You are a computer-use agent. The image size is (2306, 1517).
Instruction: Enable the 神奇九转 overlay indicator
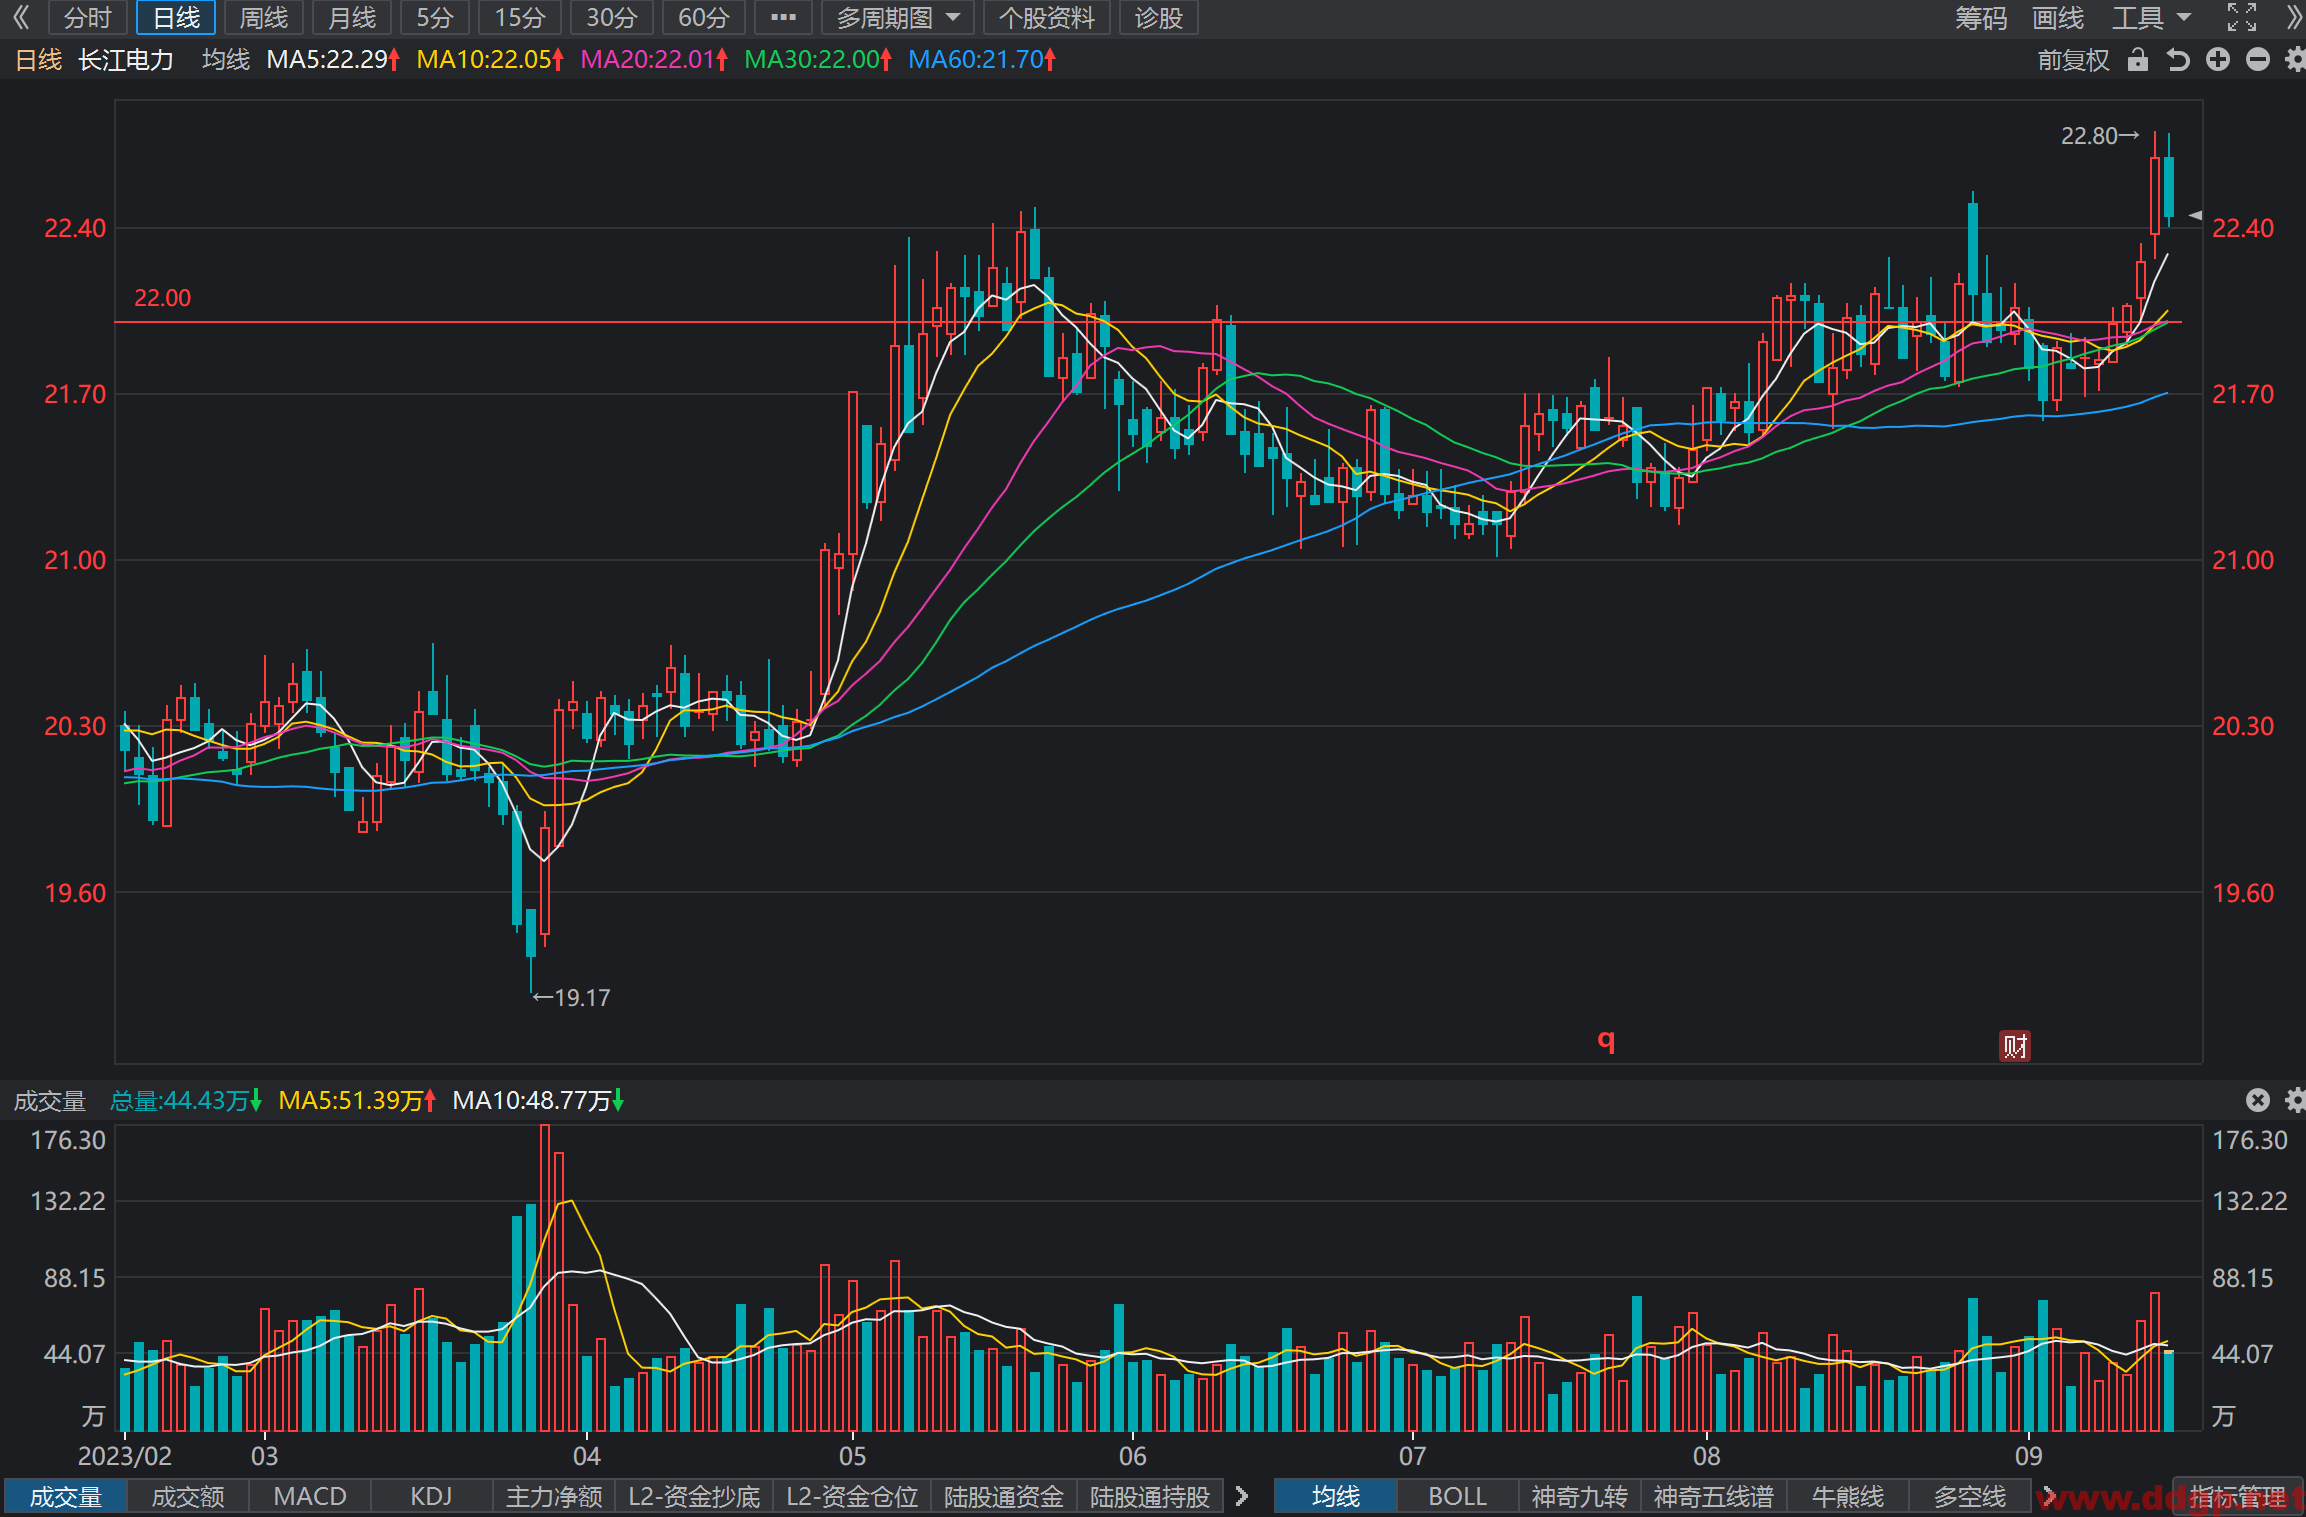point(1579,1496)
